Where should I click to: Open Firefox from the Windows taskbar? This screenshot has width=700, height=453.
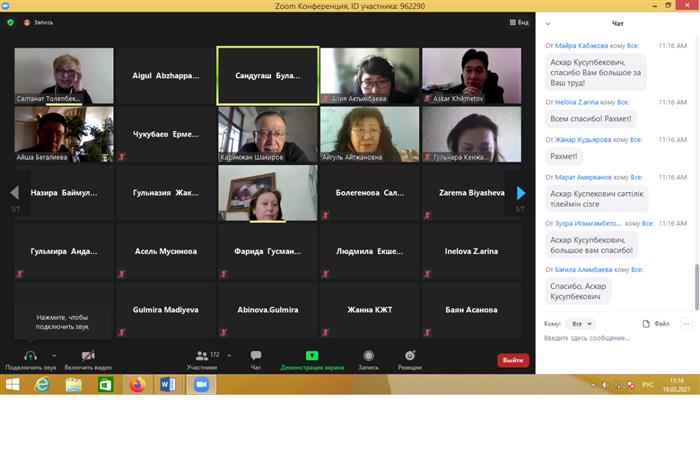pyautogui.click(x=137, y=384)
